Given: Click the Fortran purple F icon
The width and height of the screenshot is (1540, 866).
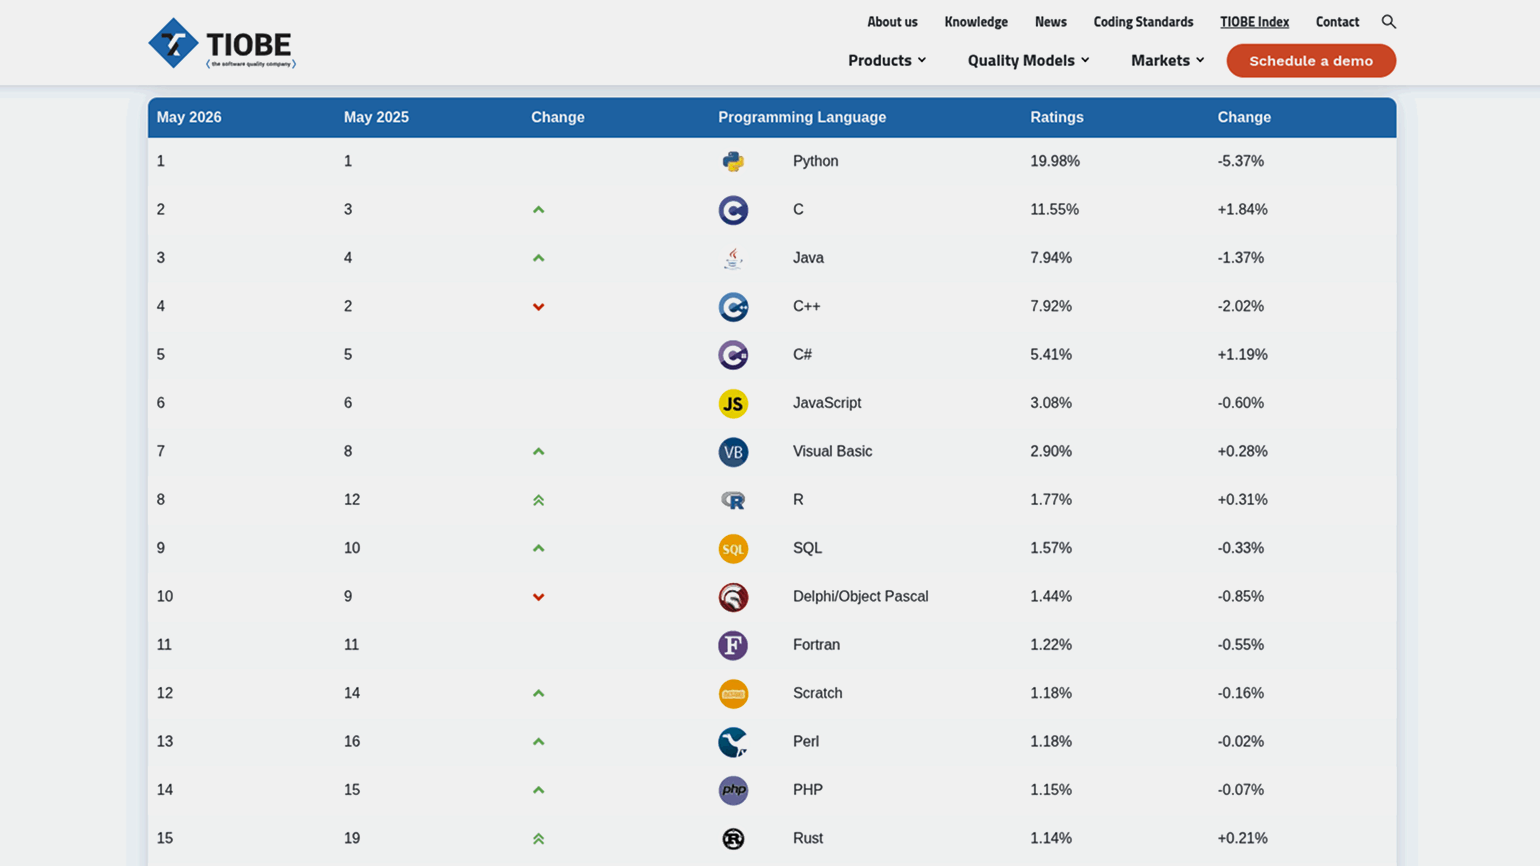Looking at the screenshot, I should click(x=733, y=645).
